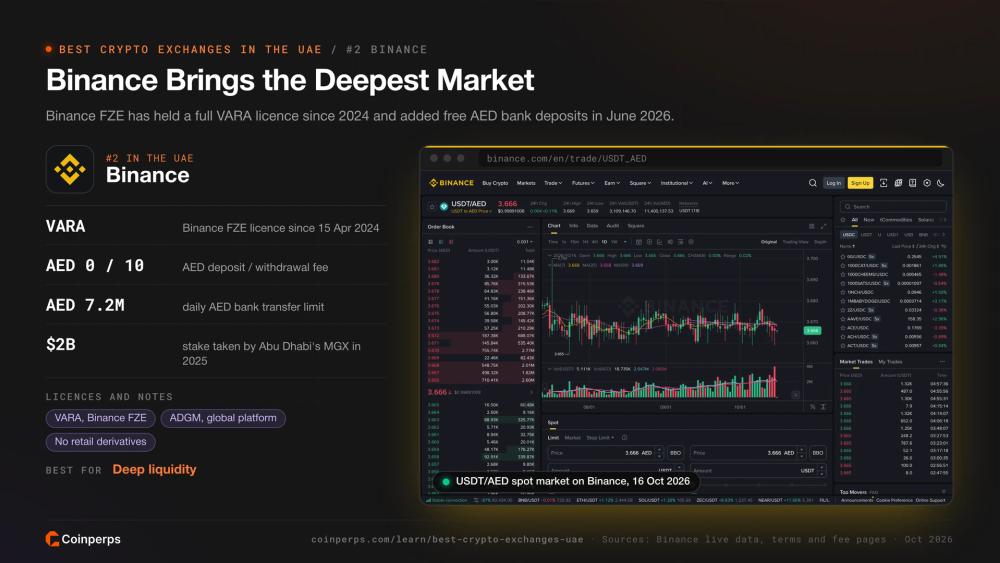This screenshot has width=1000, height=563.
Task: Open Buy Crypto in the nav bar
Action: tap(495, 183)
